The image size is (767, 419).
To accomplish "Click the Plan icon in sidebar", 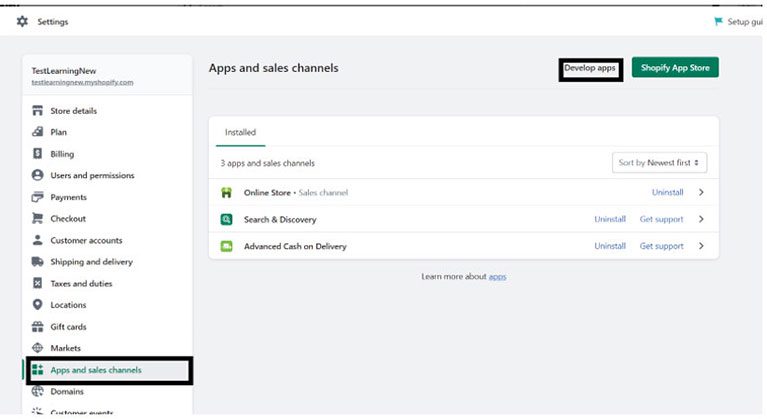I will pyautogui.click(x=38, y=132).
